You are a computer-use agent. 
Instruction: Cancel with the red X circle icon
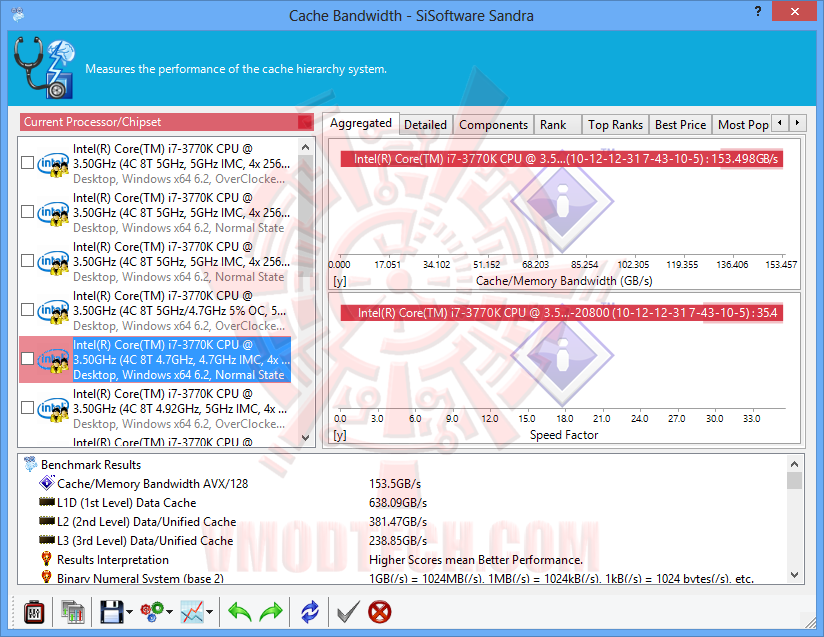379,612
